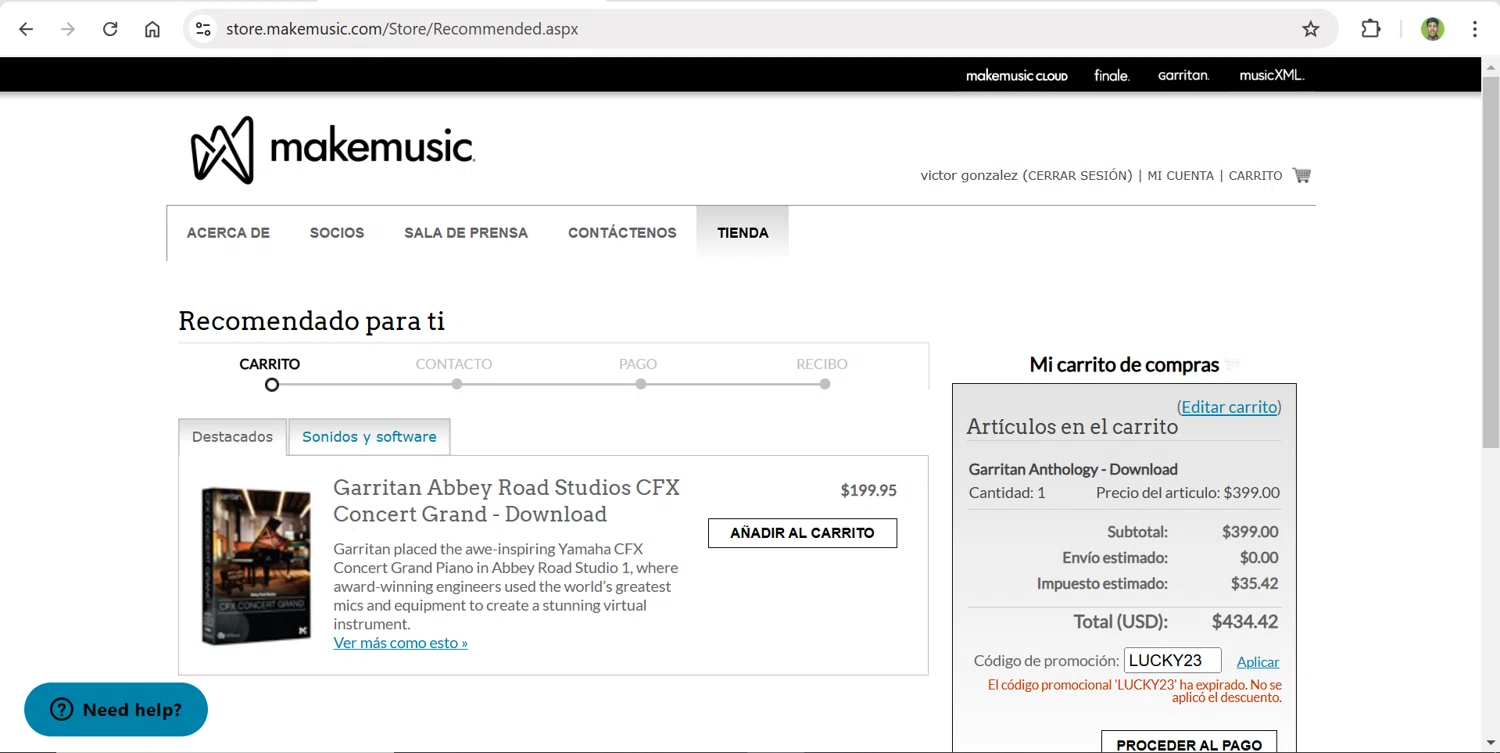This screenshot has width=1500, height=753.
Task: Go back with the browser back arrow
Action: pyautogui.click(x=26, y=29)
